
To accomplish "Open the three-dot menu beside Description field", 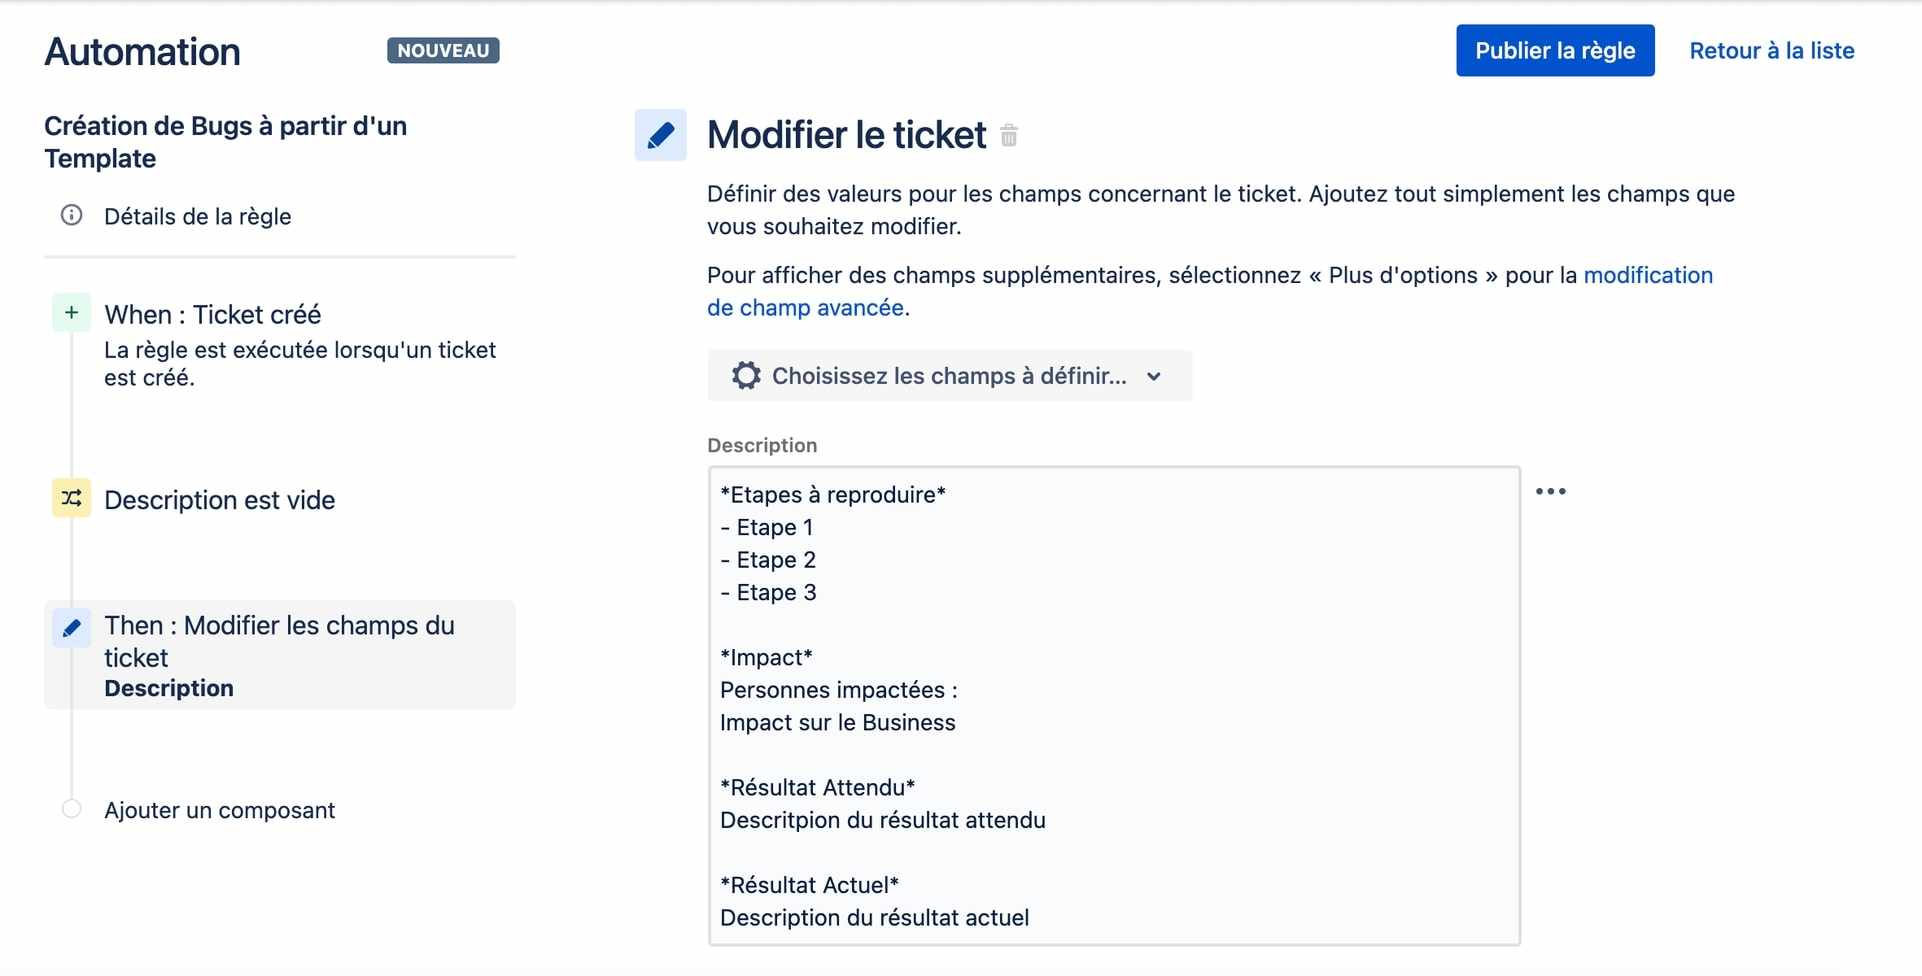I will tap(1550, 491).
